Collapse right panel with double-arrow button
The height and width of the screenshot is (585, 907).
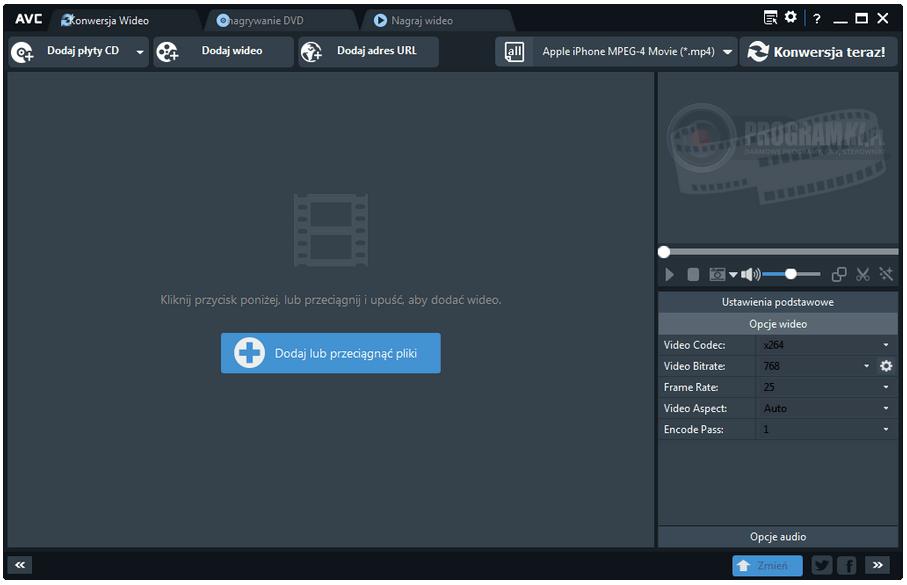point(878,565)
